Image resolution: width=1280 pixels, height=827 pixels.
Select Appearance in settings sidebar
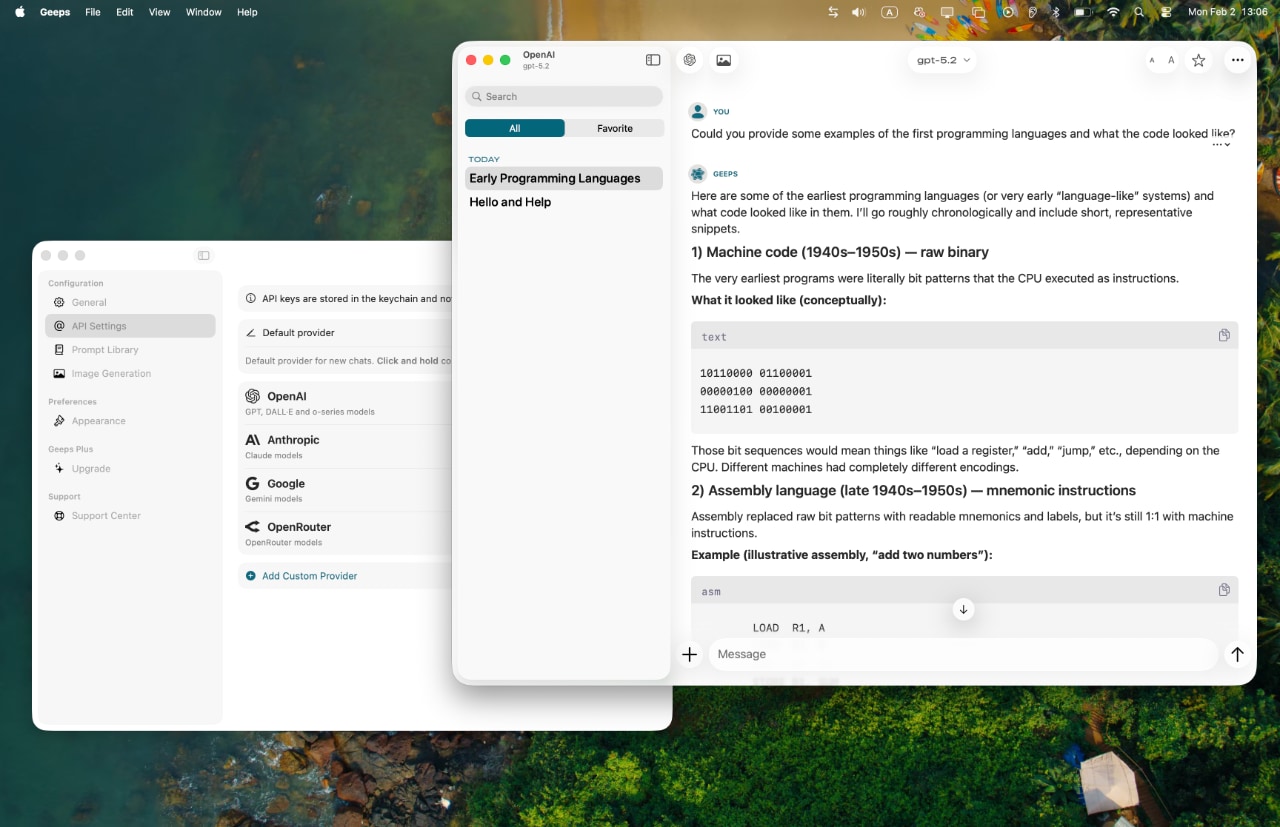98,421
